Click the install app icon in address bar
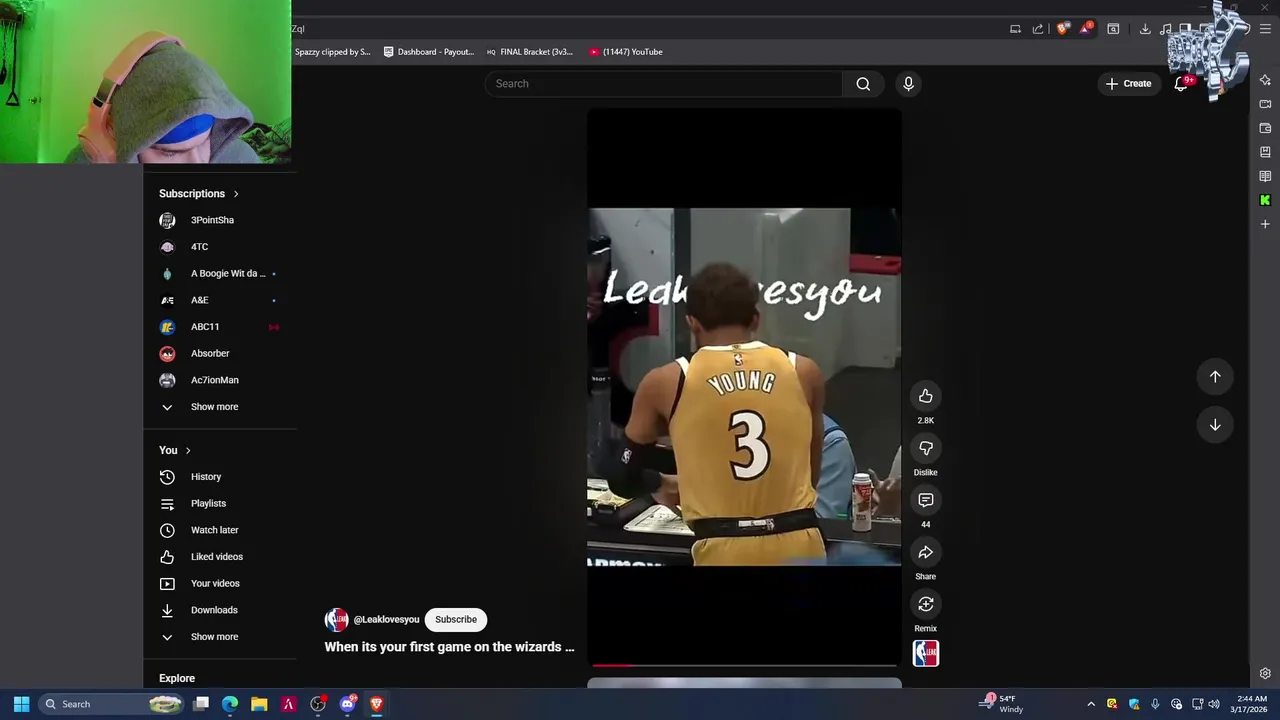Screen dimensions: 1280x720 (1015, 29)
